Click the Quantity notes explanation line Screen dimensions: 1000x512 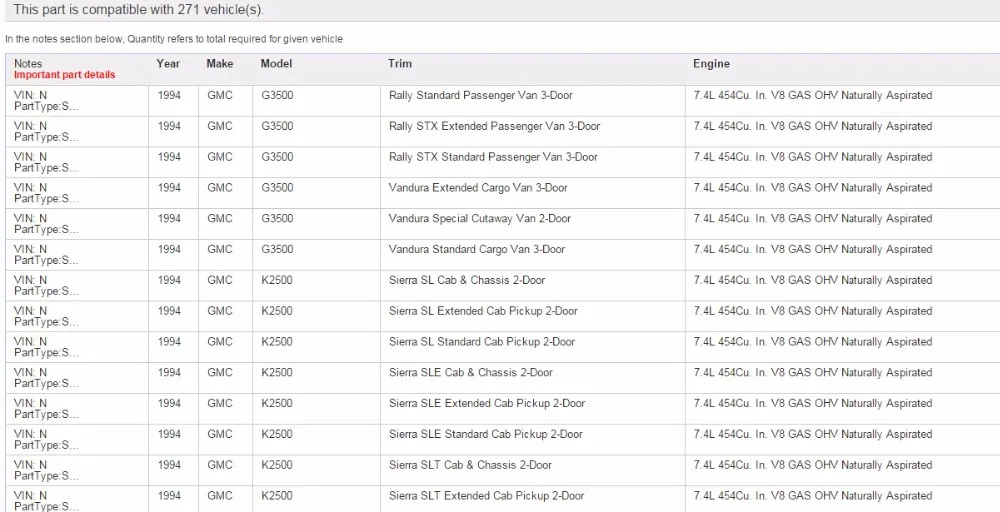click(x=174, y=40)
